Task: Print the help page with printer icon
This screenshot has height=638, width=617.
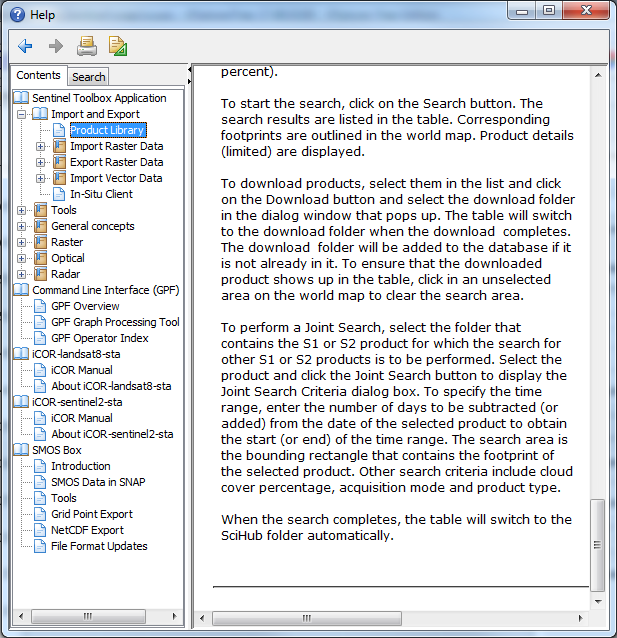Action: (x=87, y=46)
